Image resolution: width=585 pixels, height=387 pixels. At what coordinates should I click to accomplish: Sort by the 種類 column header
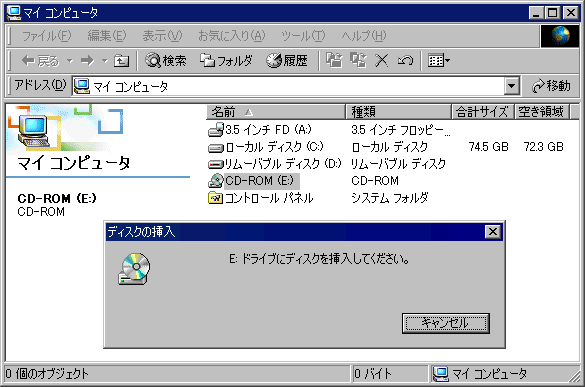tap(398, 112)
